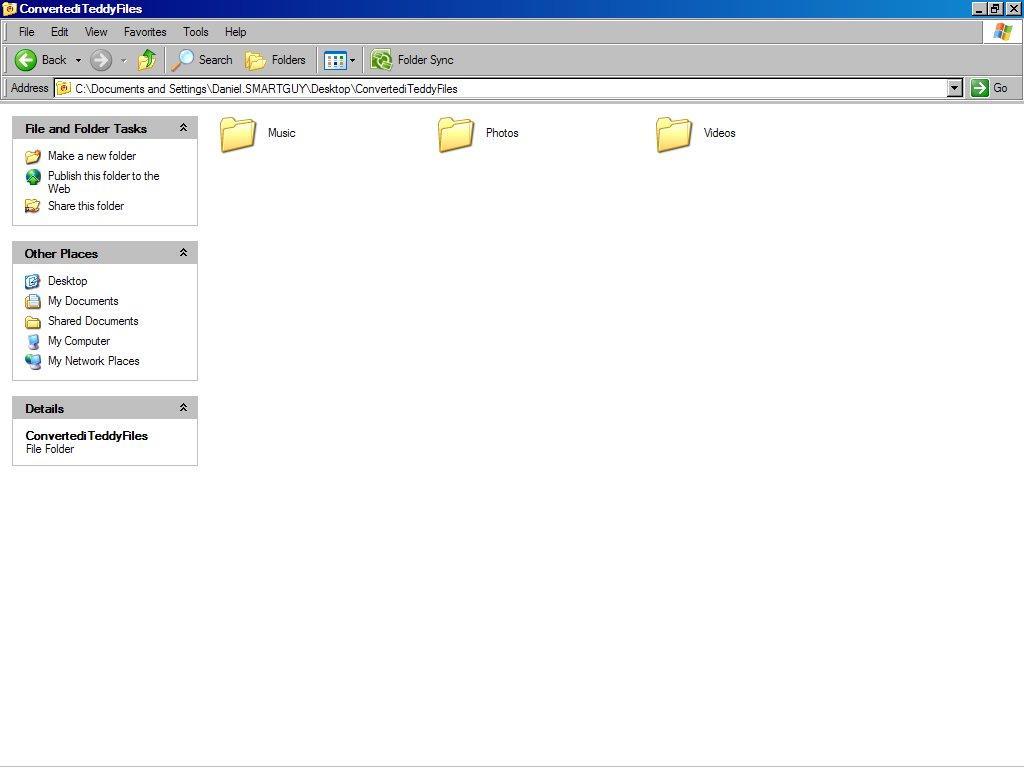Click the Folder Sync toolbar icon
This screenshot has height=768, width=1024.
pos(381,60)
